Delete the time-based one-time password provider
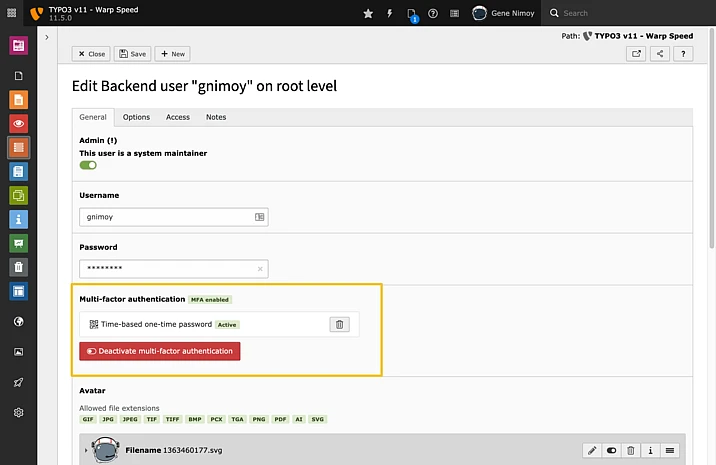716x465 pixels. click(x=339, y=324)
